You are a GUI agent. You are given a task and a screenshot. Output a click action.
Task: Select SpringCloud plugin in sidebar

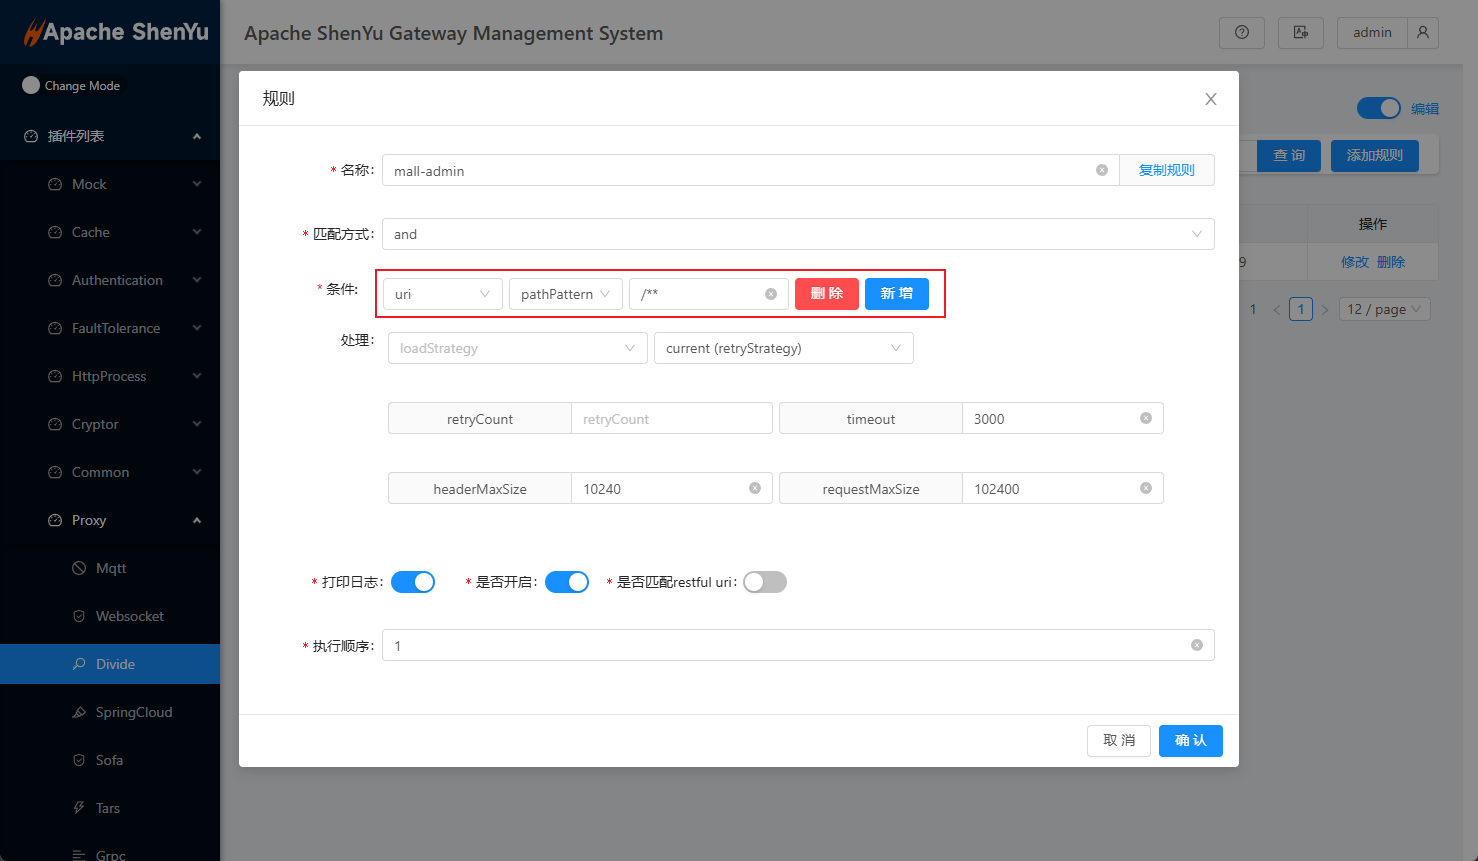133,712
